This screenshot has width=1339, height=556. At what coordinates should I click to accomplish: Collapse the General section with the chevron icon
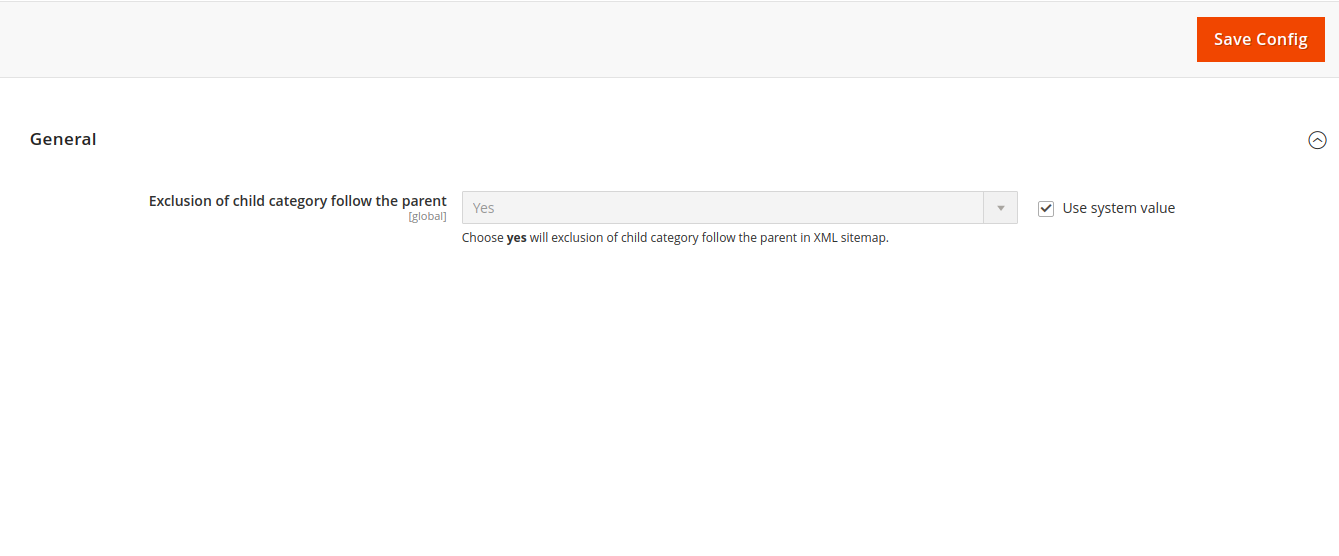pyautogui.click(x=1317, y=140)
